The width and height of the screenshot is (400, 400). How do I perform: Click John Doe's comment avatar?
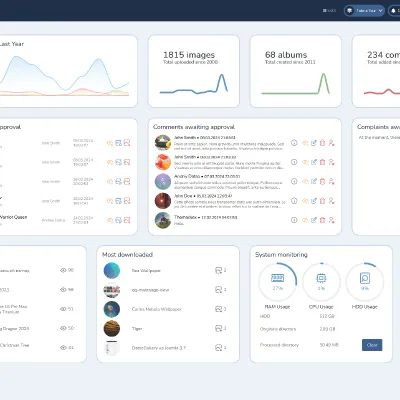[x=163, y=201]
